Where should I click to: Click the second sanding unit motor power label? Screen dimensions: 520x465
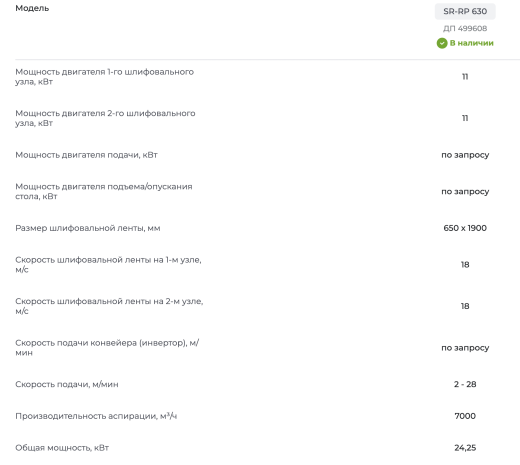click(105, 118)
